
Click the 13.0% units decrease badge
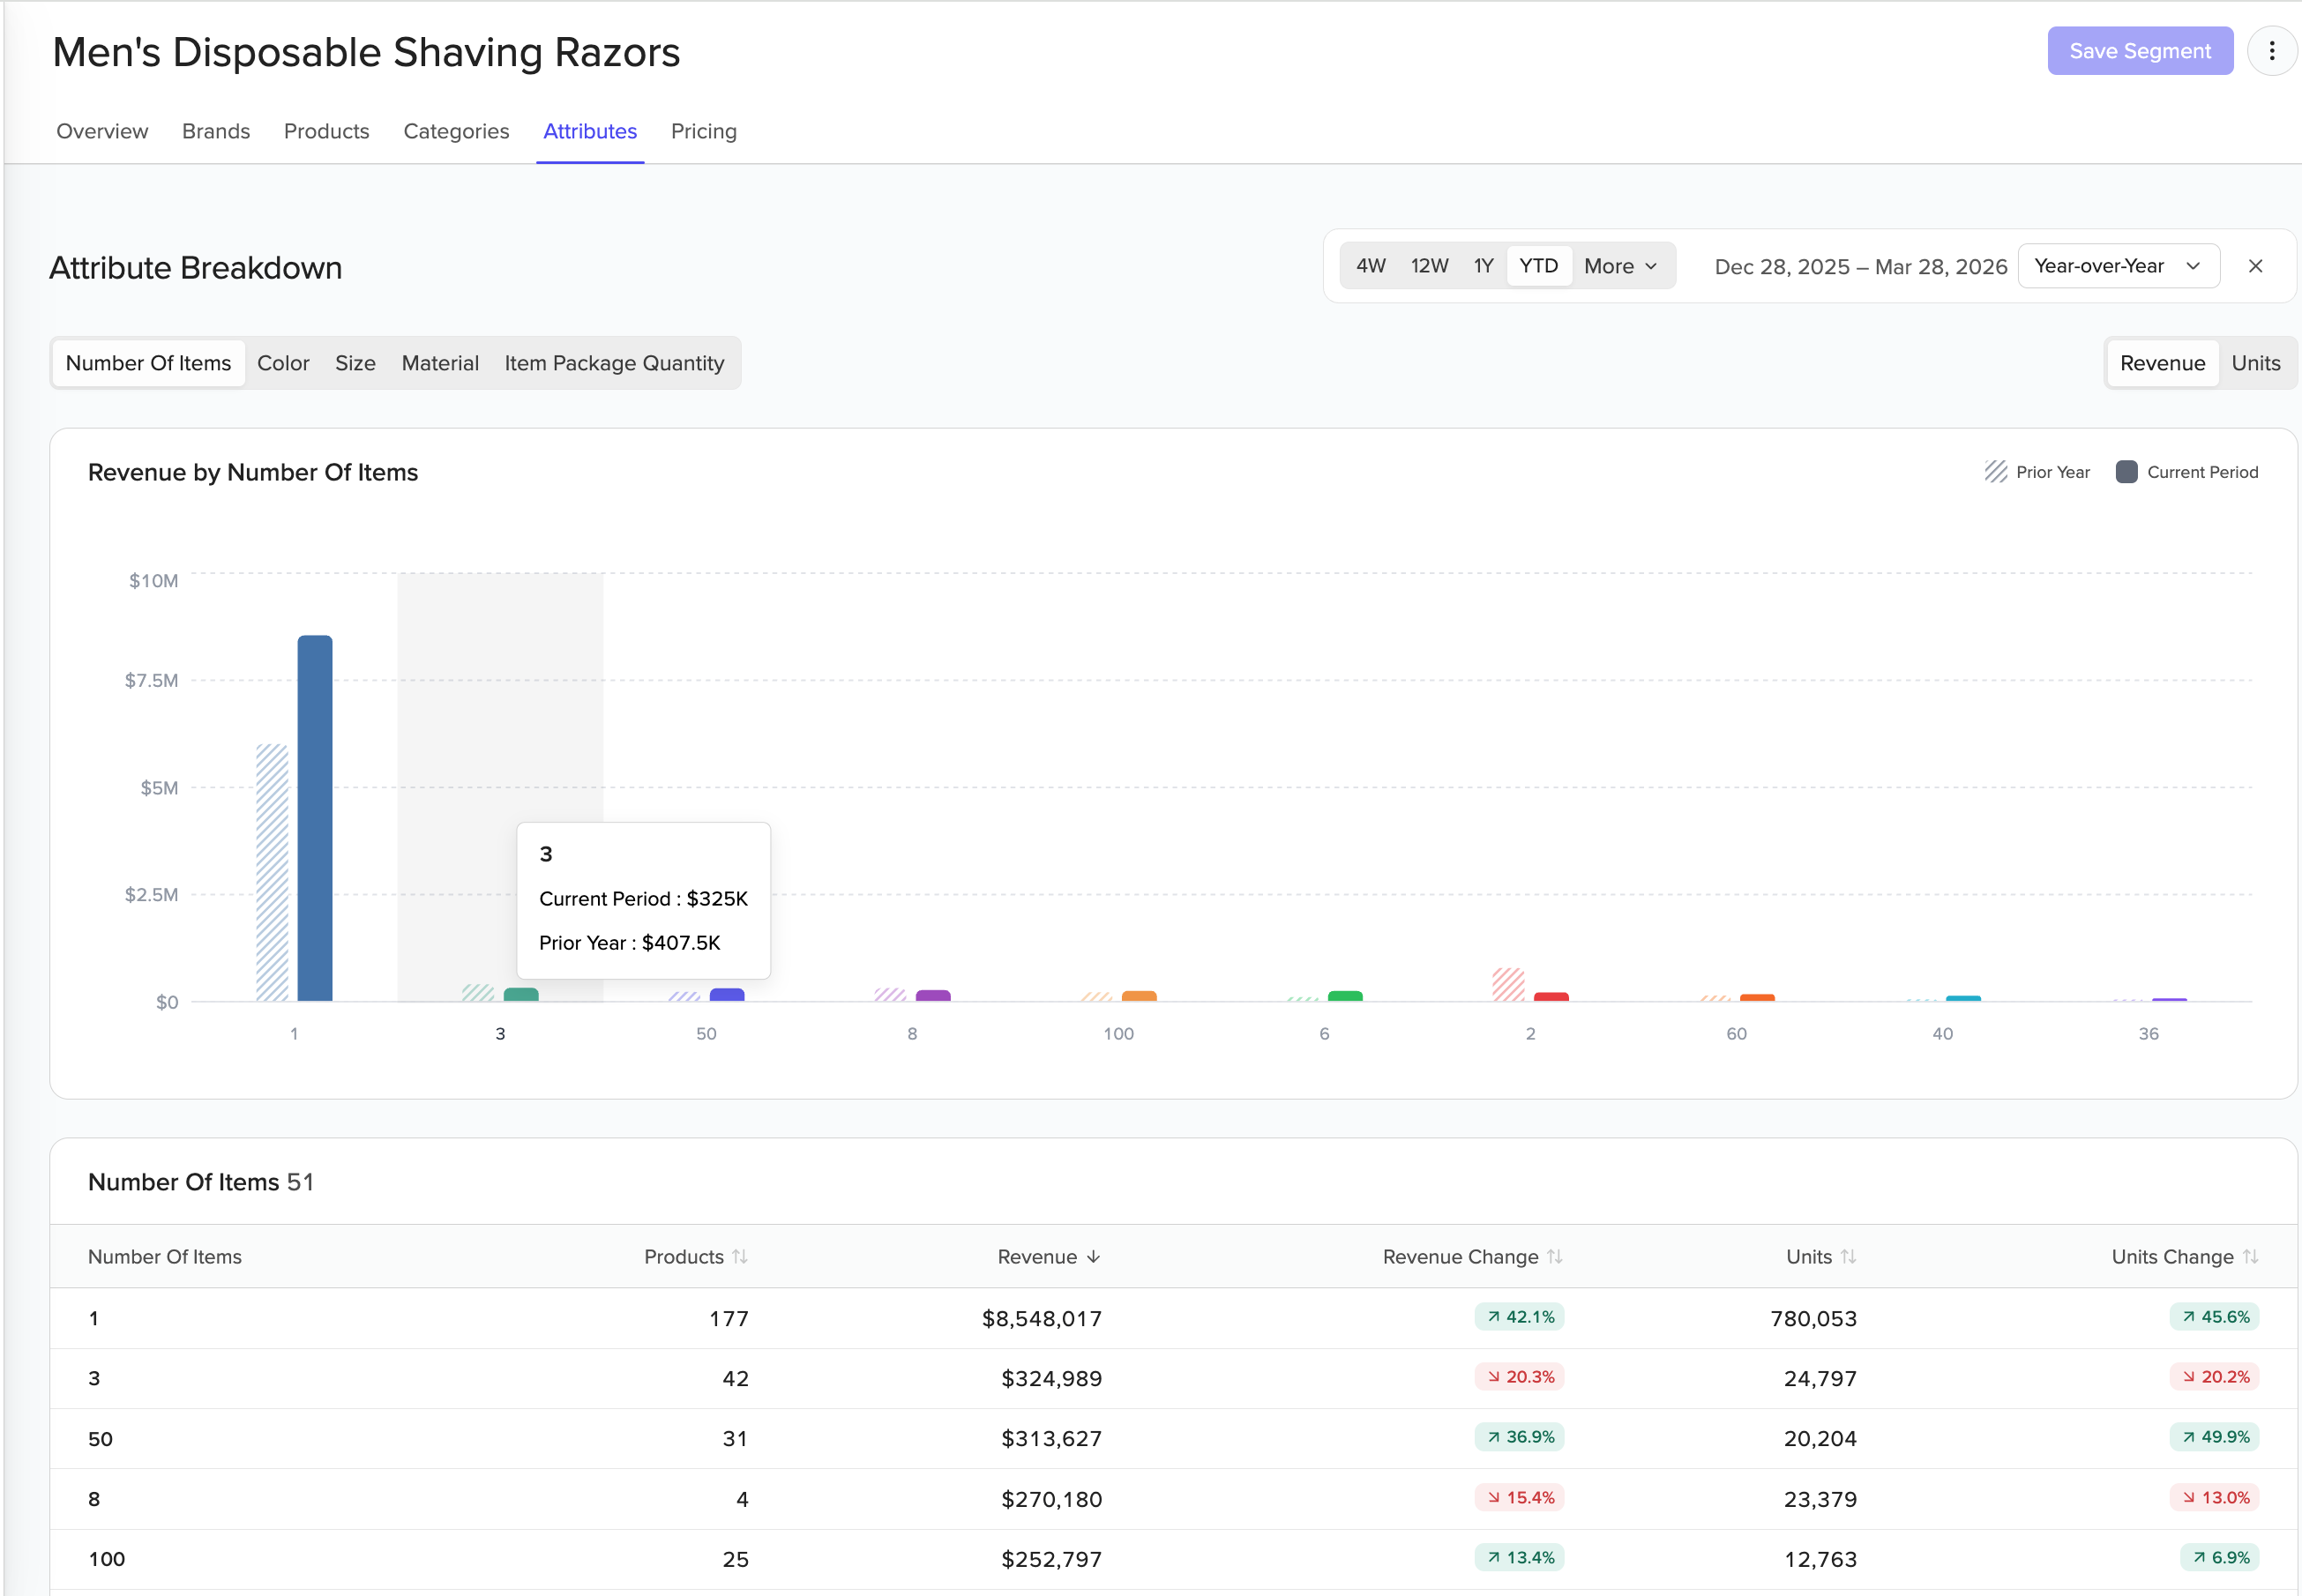pos(2214,1498)
